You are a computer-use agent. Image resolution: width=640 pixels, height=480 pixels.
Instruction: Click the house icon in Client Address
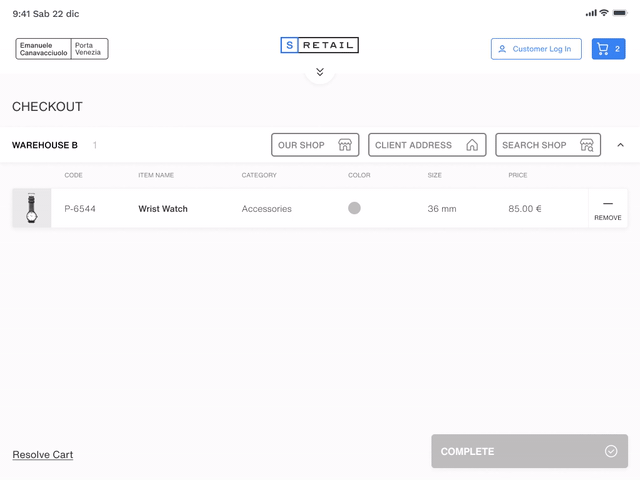click(472, 145)
